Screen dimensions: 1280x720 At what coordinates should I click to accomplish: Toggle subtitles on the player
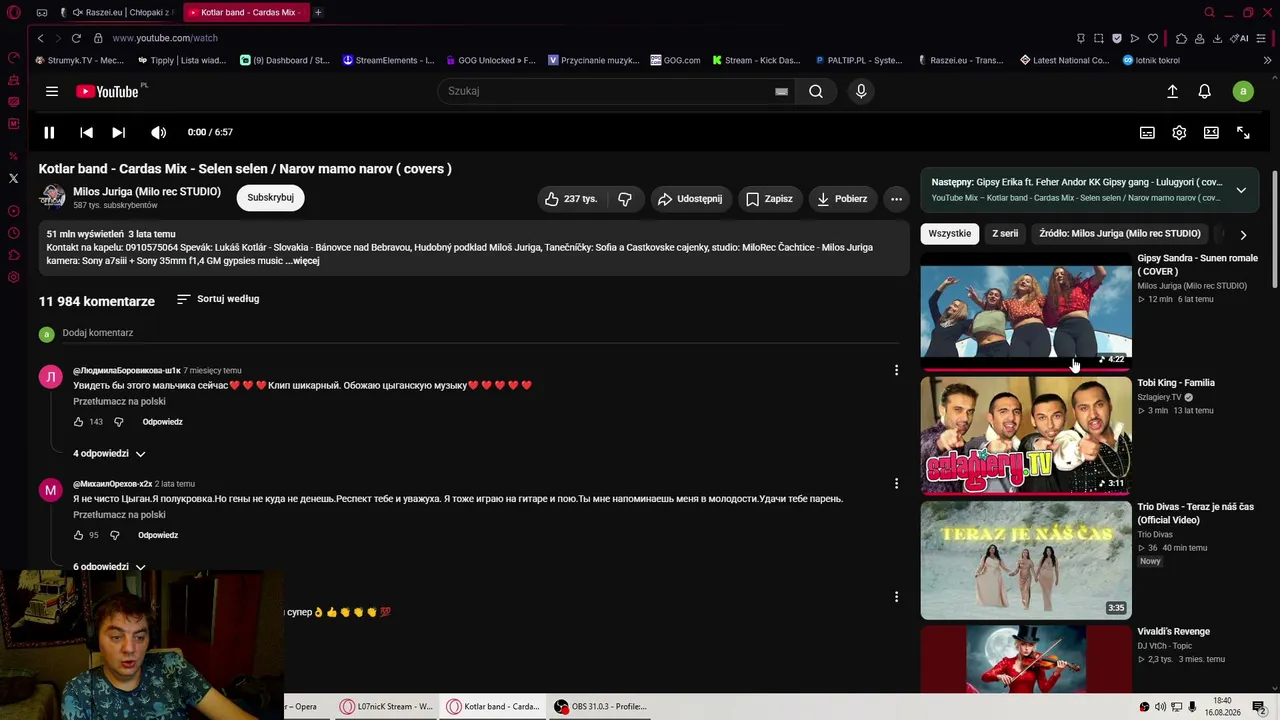click(x=1147, y=132)
